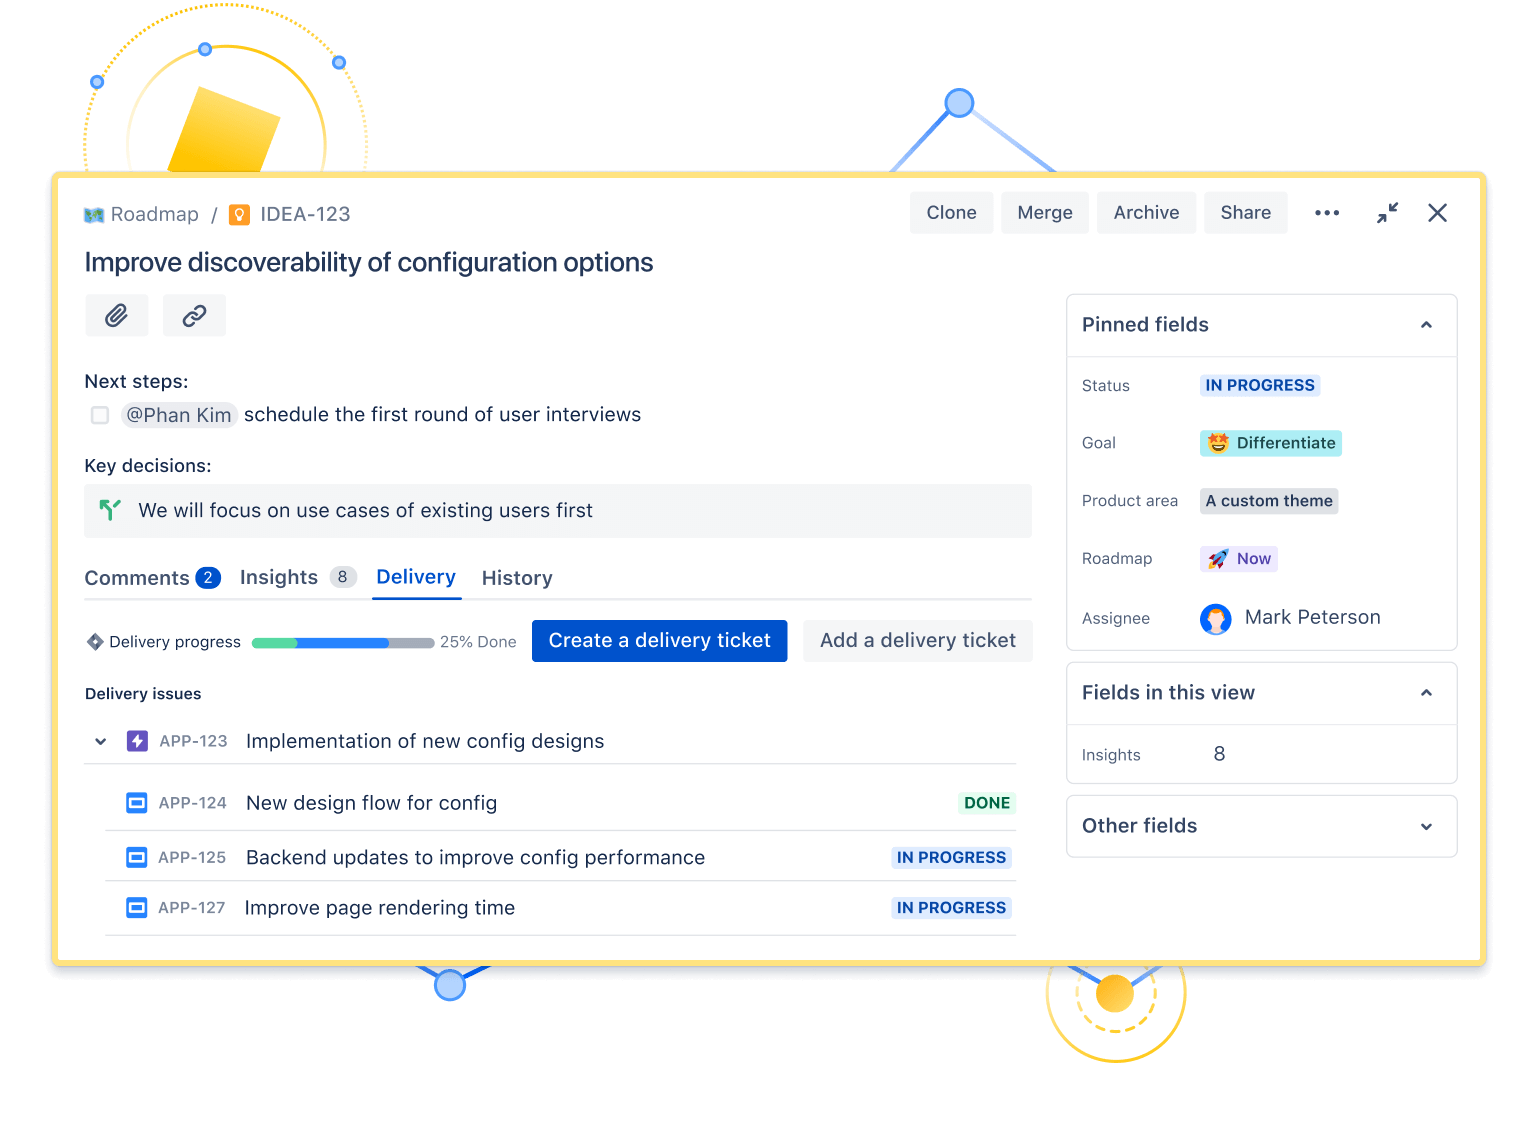
Task: Click Create a delivery ticket
Action: pyautogui.click(x=659, y=640)
